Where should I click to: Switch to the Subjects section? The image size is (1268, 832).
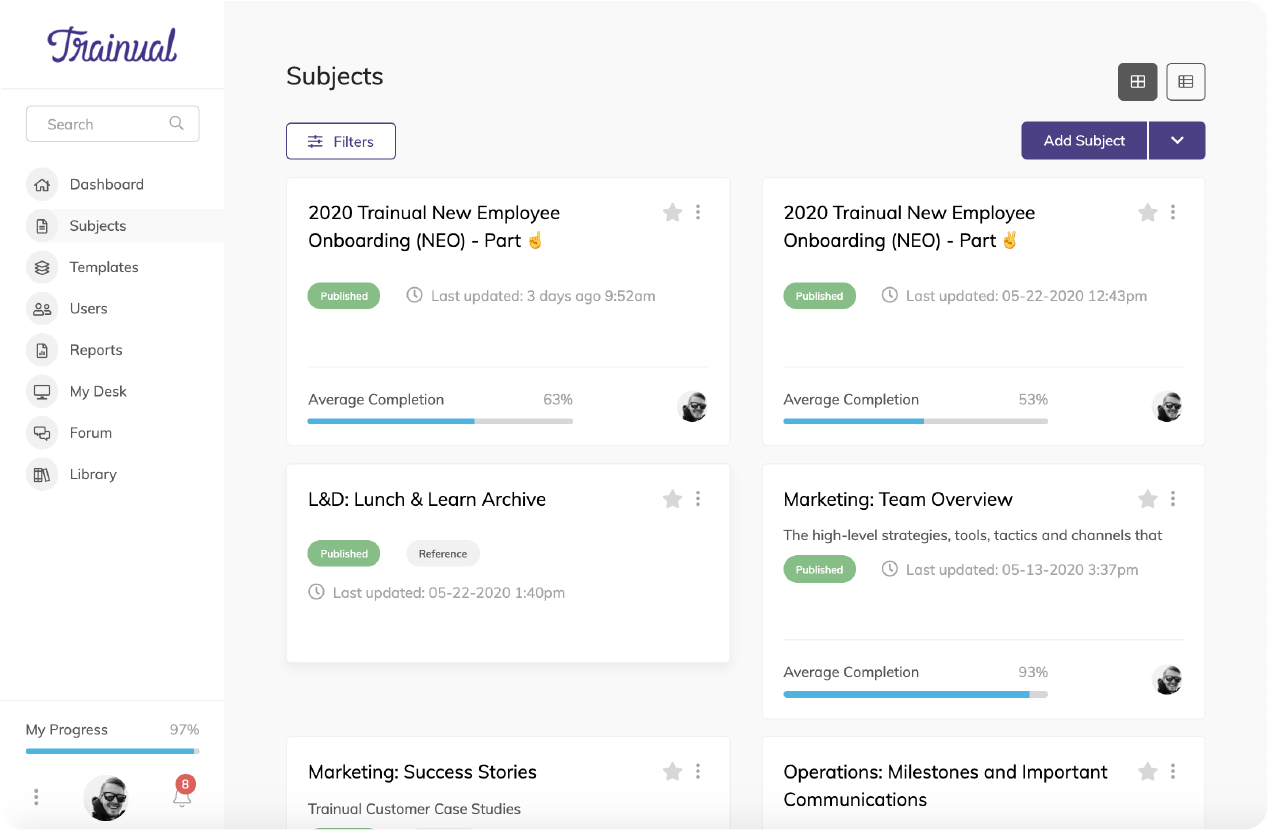click(x=96, y=226)
